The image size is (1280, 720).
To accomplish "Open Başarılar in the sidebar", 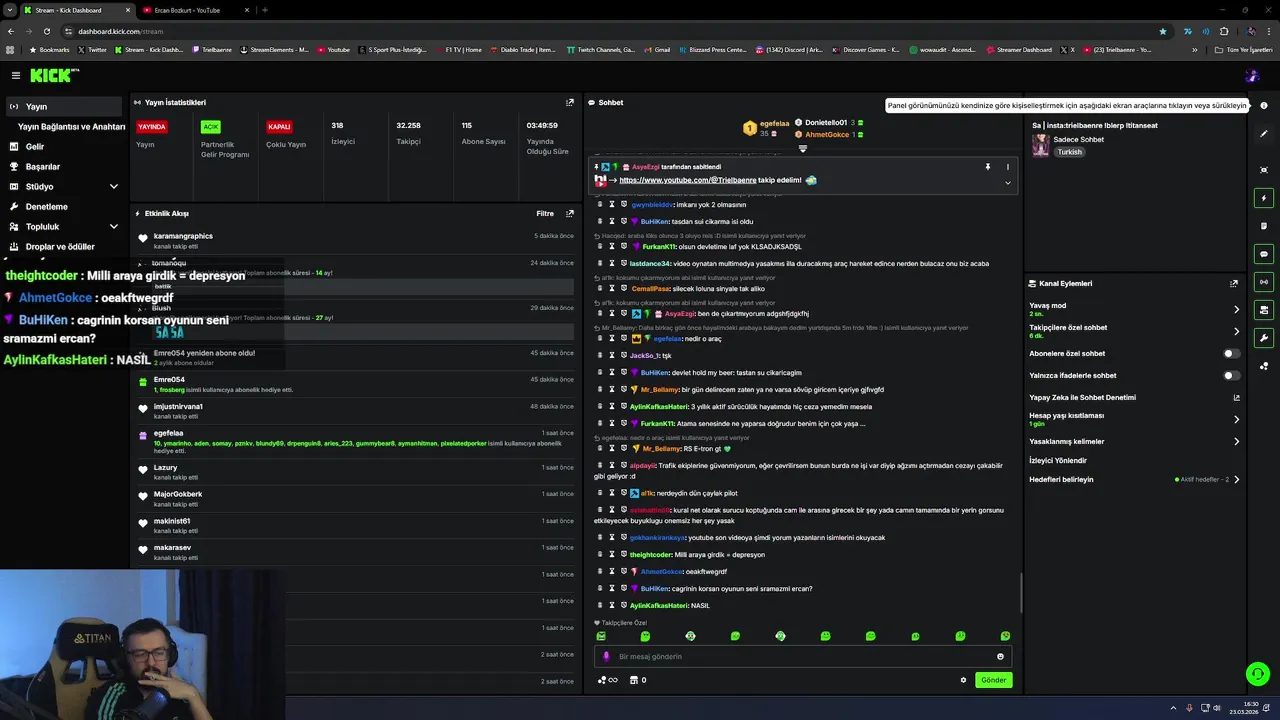I will click(x=42, y=166).
